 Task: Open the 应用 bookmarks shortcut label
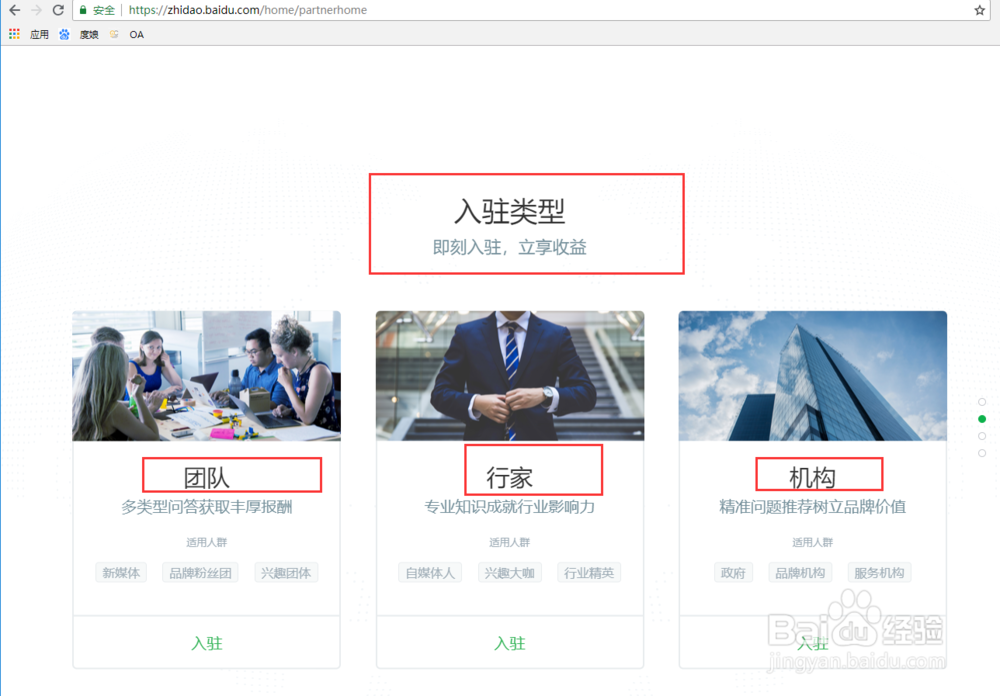click(39, 34)
